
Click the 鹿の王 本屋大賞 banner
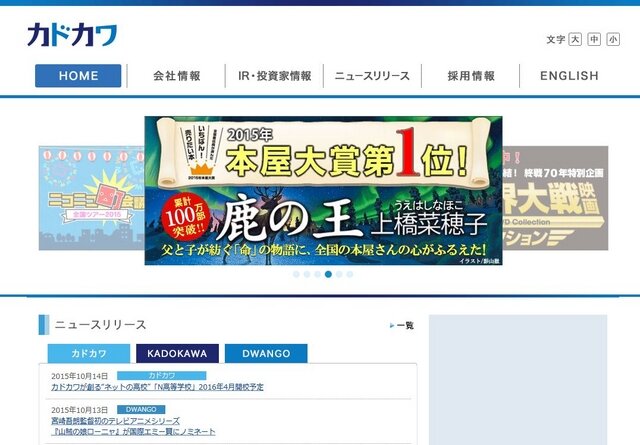(x=323, y=190)
